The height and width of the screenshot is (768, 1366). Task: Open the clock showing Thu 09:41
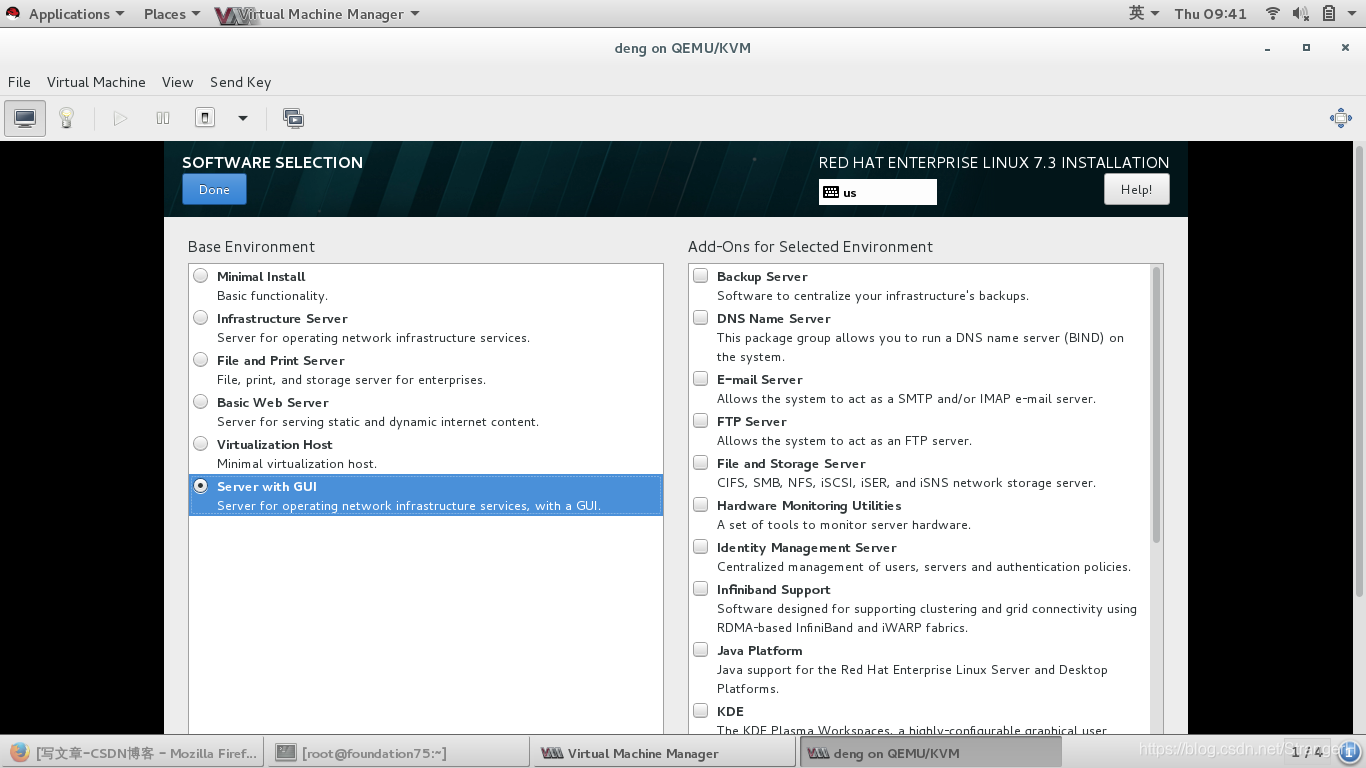[x=1210, y=14]
